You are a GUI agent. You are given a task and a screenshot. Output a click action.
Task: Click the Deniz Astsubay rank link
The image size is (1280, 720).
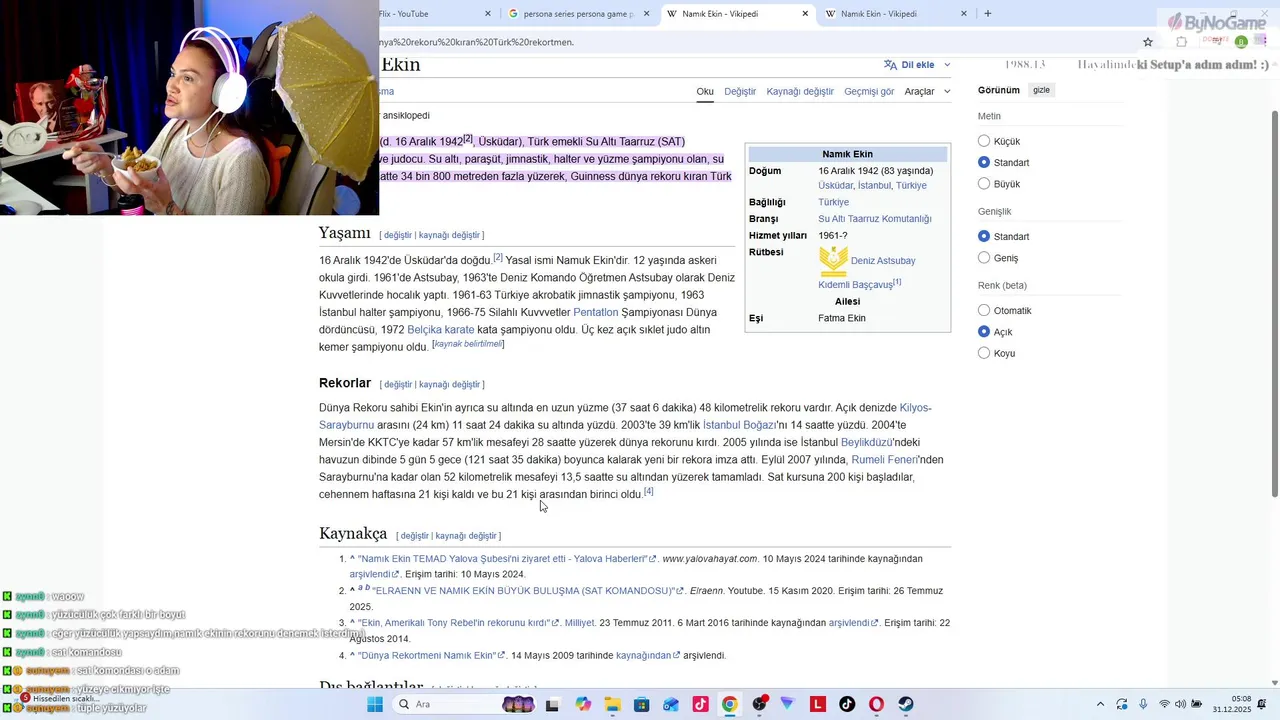883,261
